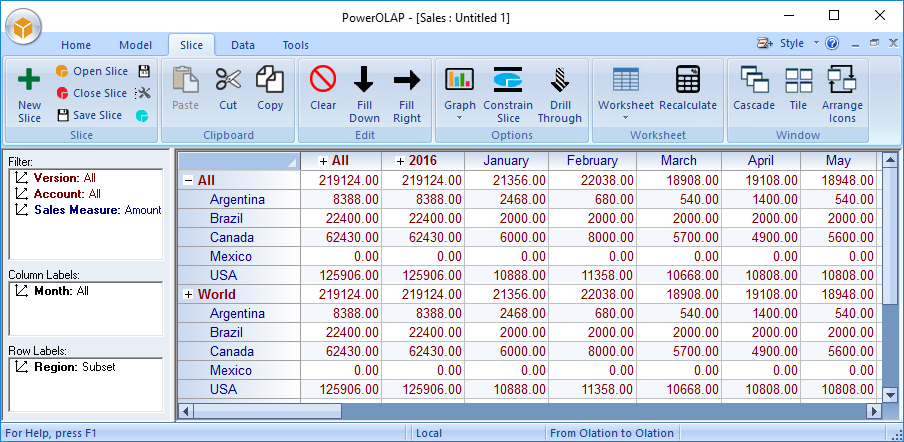Open Slice from the ribbon
Viewport: 904px width, 442px height.
[92, 71]
